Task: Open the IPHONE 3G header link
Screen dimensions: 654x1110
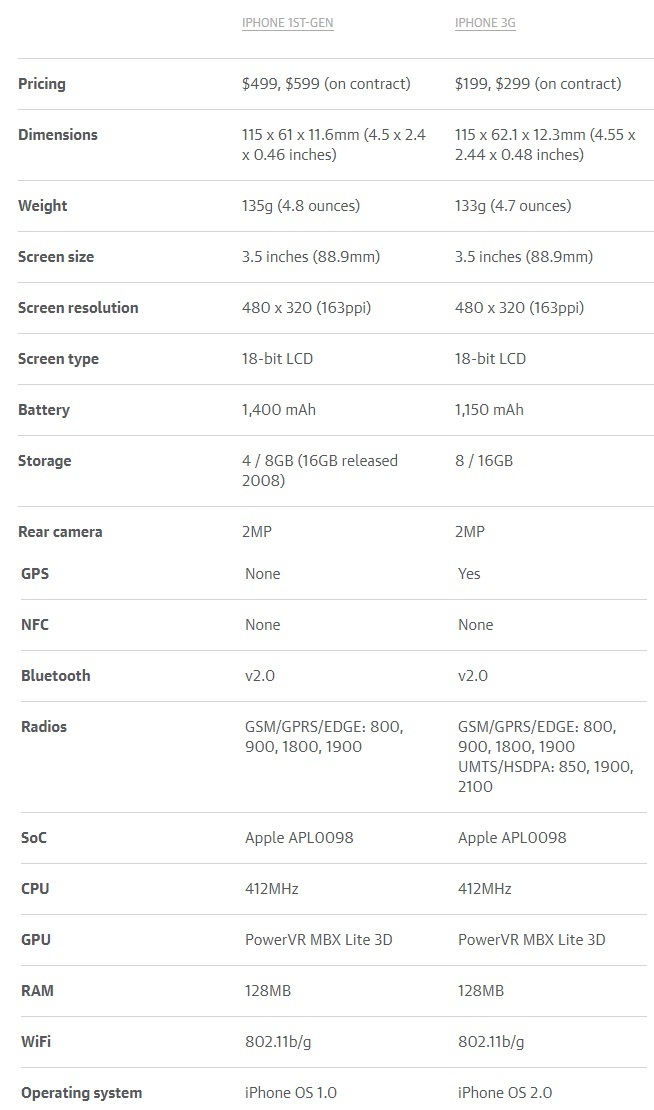Action: pyautogui.click(x=485, y=23)
